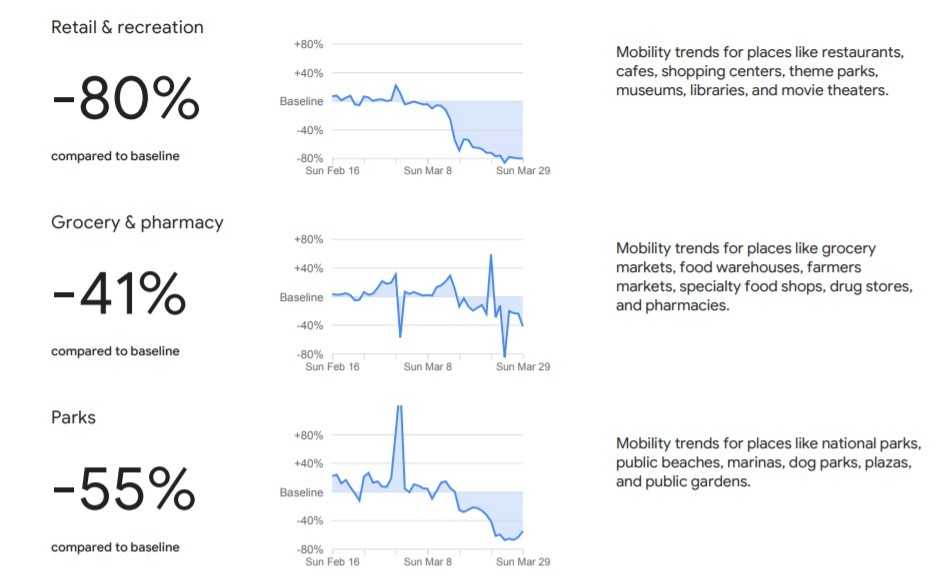The height and width of the screenshot is (583, 942).
Task: Click the +80% label on the retail chart
Action: [308, 45]
